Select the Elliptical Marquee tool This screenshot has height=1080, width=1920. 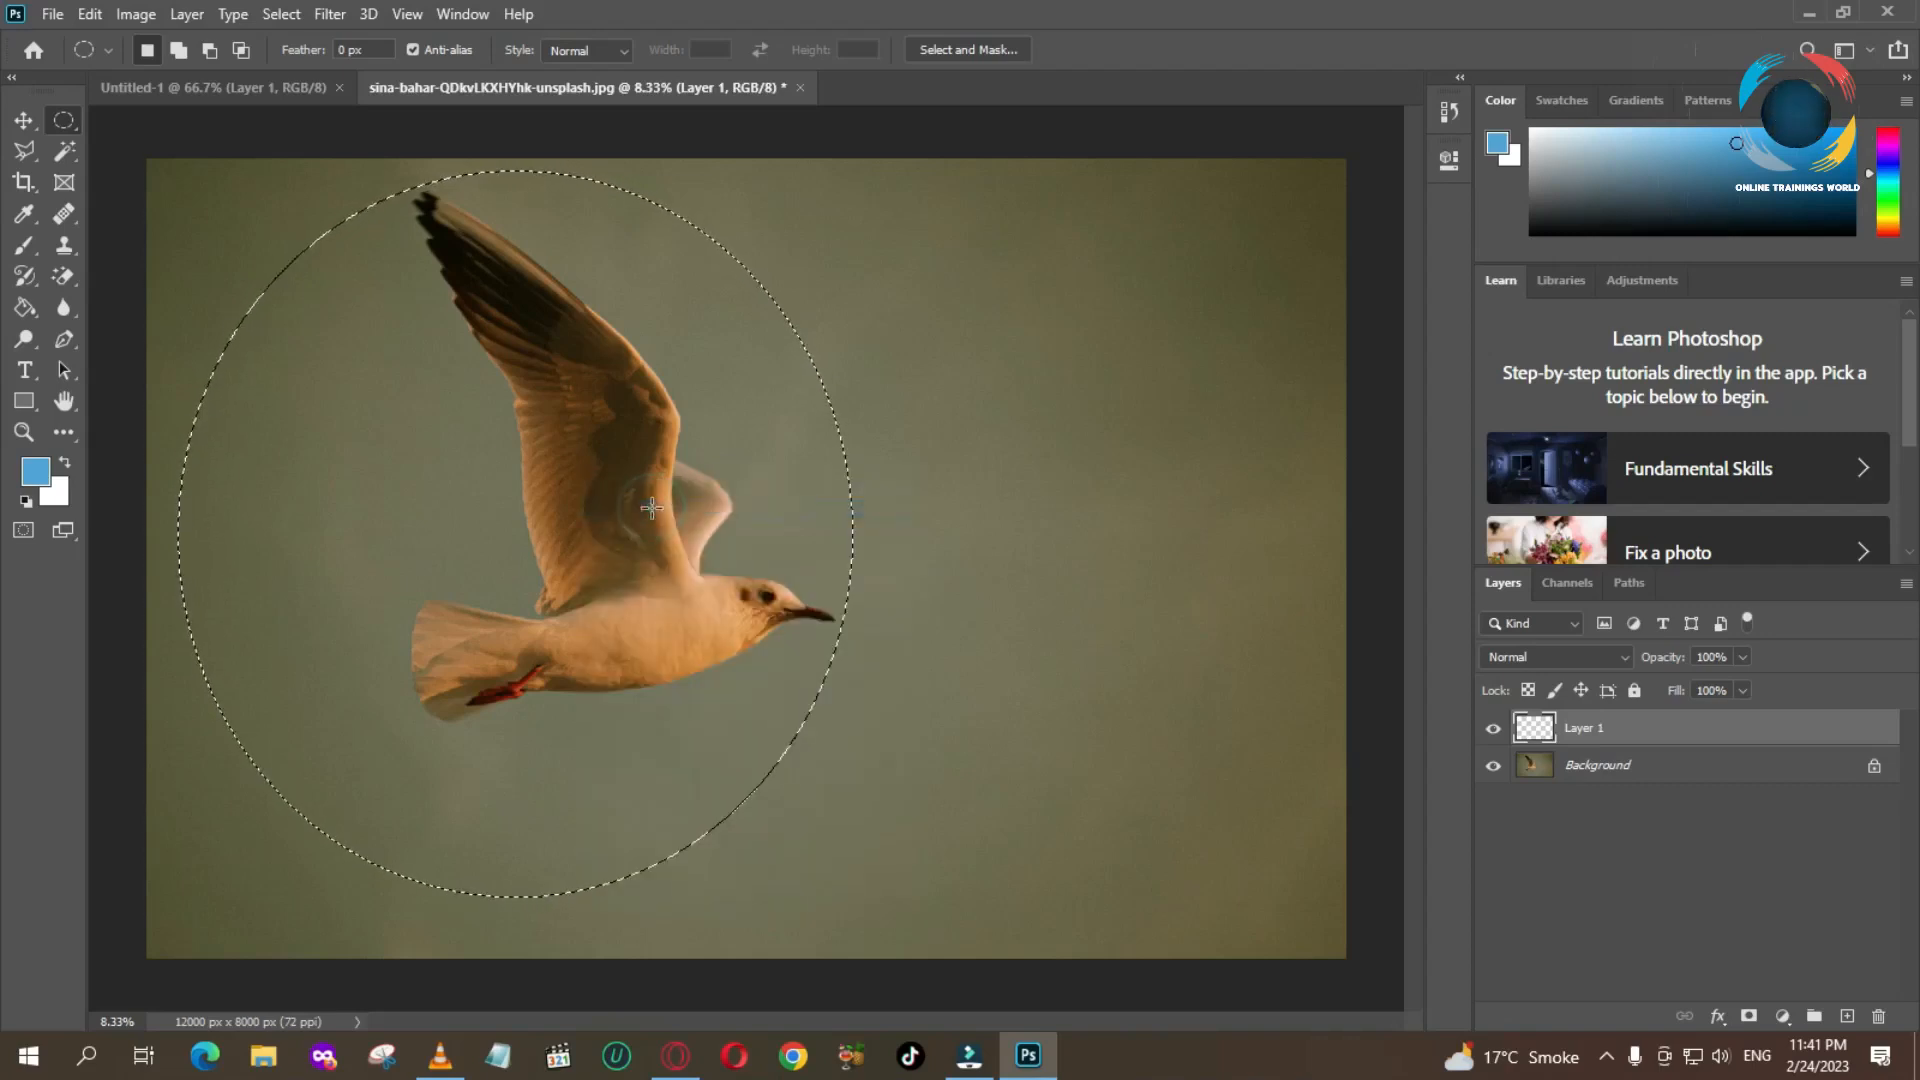pyautogui.click(x=65, y=119)
